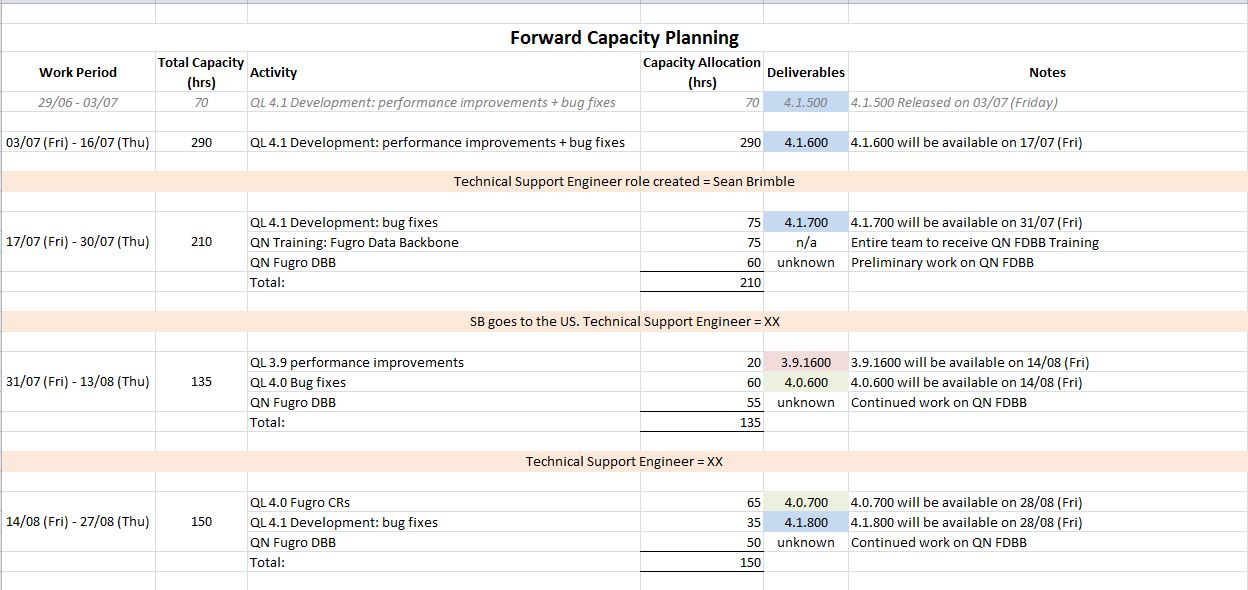Click the "17/07 (Fri) - 30/07 (Thu)" work period cell
Image resolution: width=1248 pixels, height=590 pixels.
[x=78, y=241]
